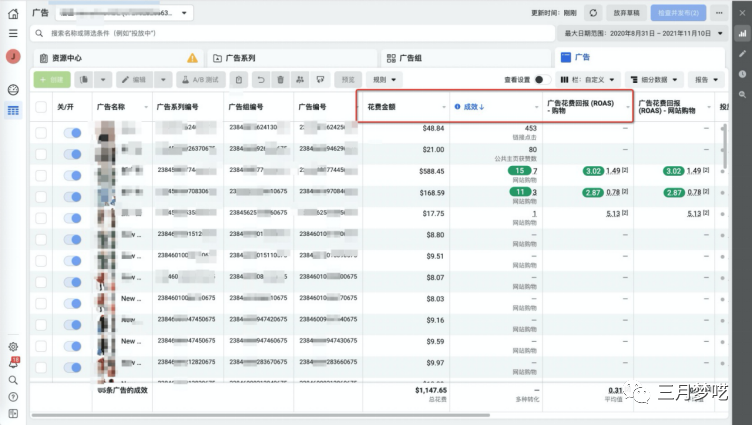Click the A/B 测试 flask button
The image size is (753, 425).
(201, 79)
